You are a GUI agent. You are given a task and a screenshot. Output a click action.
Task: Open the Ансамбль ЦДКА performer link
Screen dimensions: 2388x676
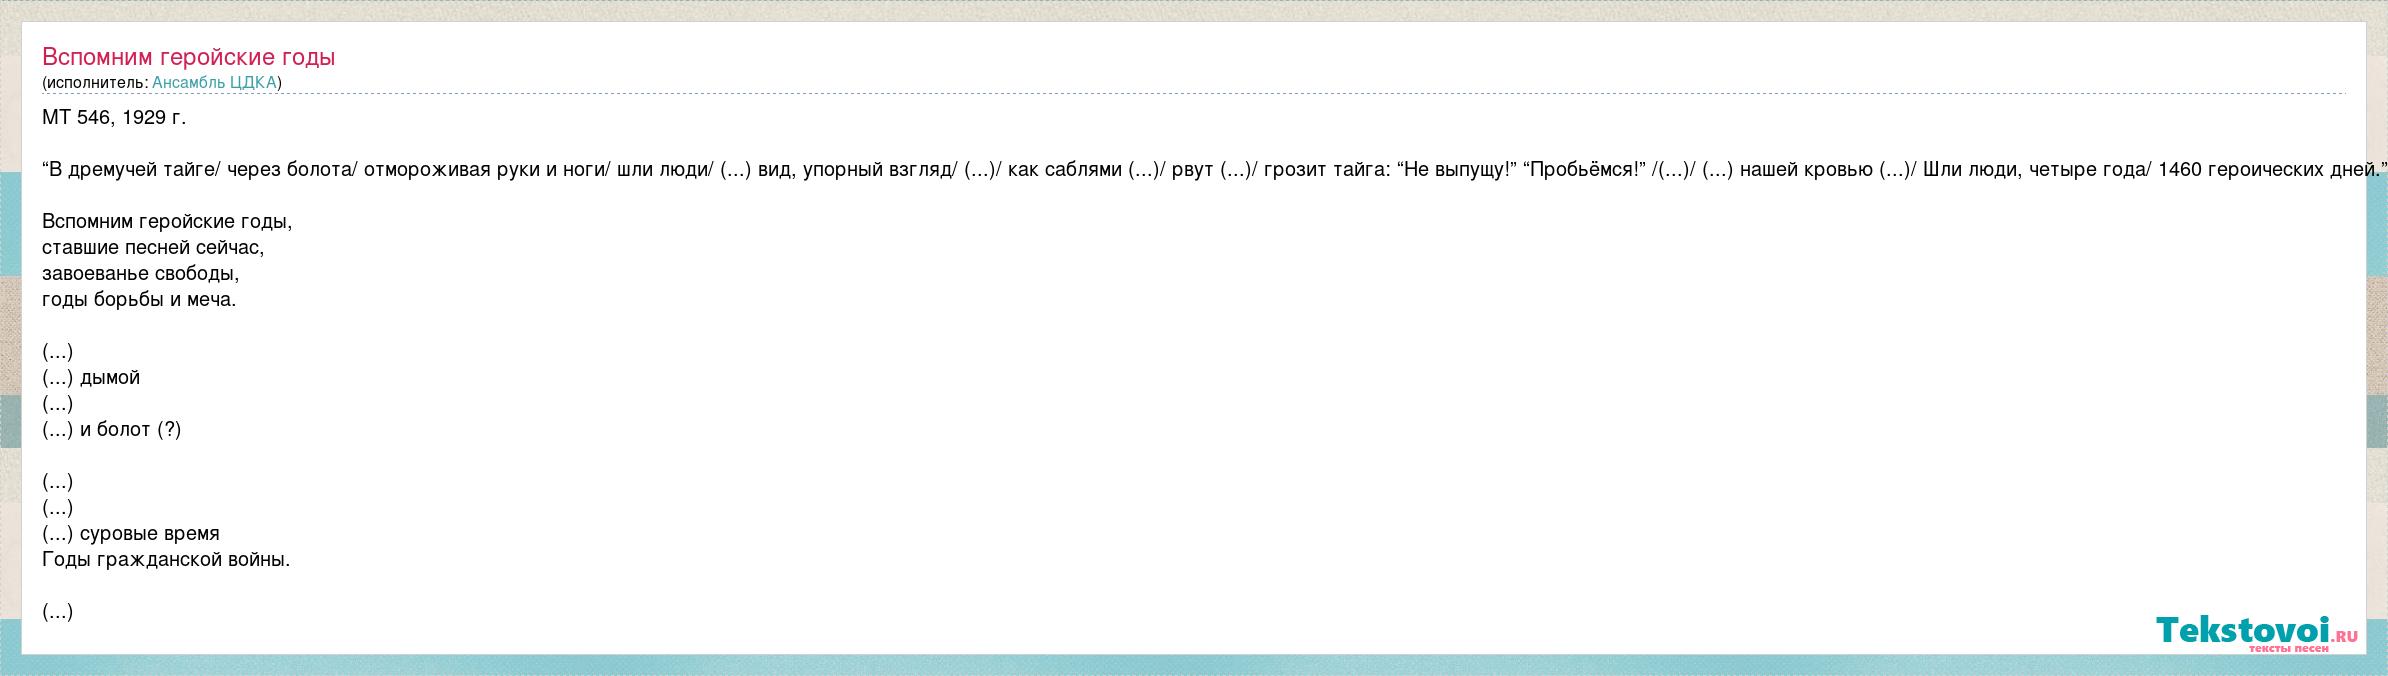214,83
